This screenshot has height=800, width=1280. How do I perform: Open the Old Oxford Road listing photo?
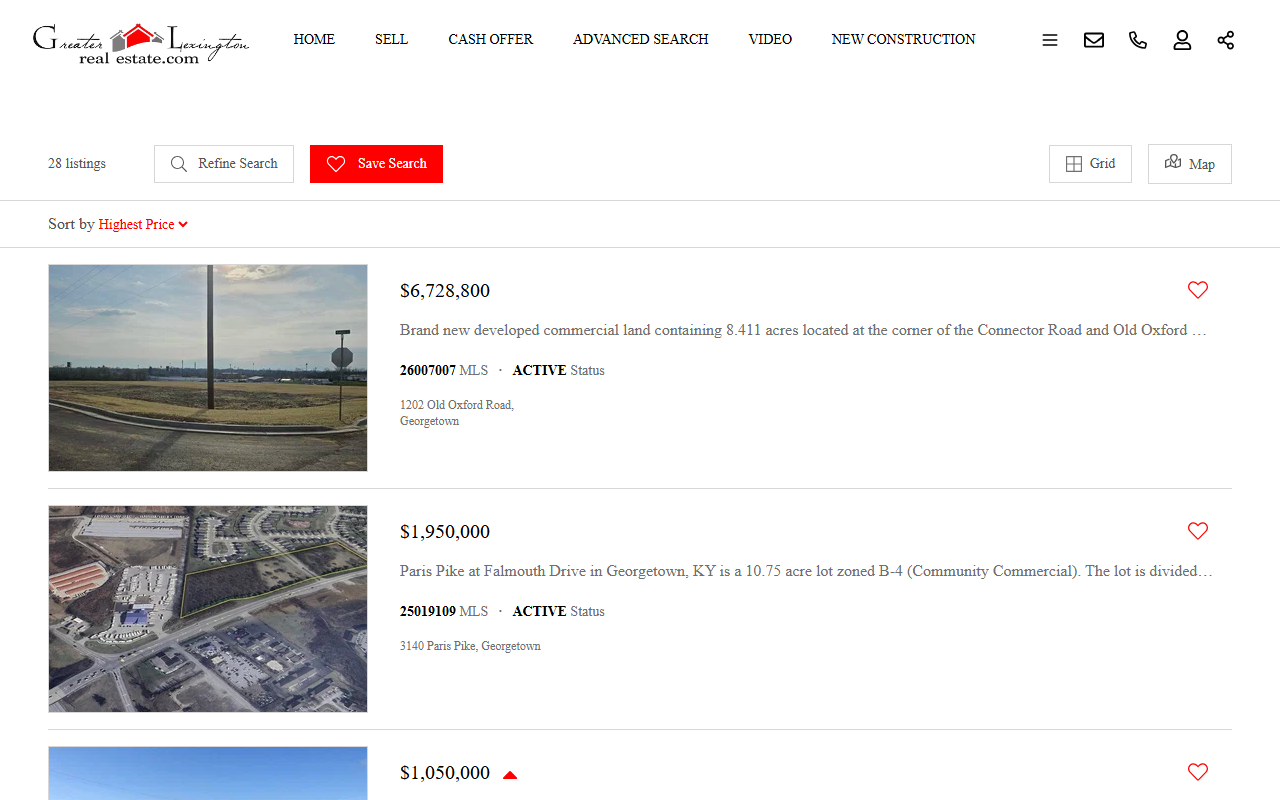pyautogui.click(x=208, y=368)
